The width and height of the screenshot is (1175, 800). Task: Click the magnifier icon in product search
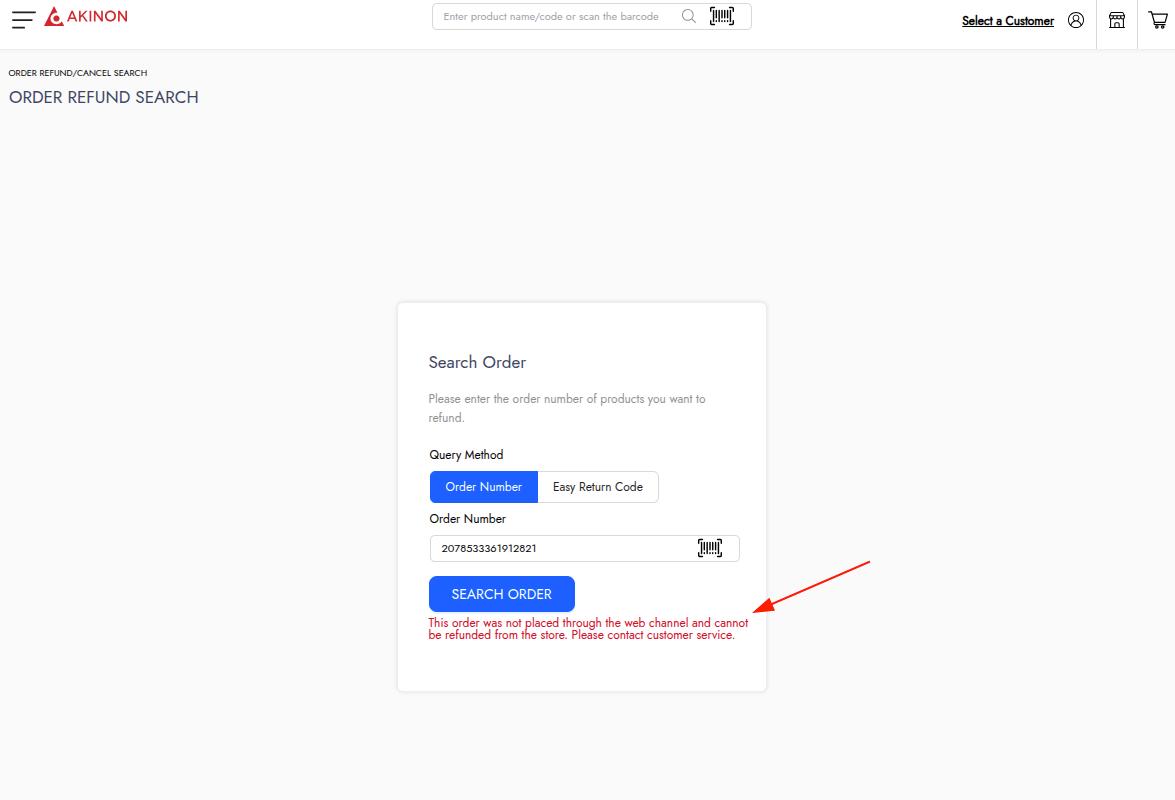(x=688, y=16)
